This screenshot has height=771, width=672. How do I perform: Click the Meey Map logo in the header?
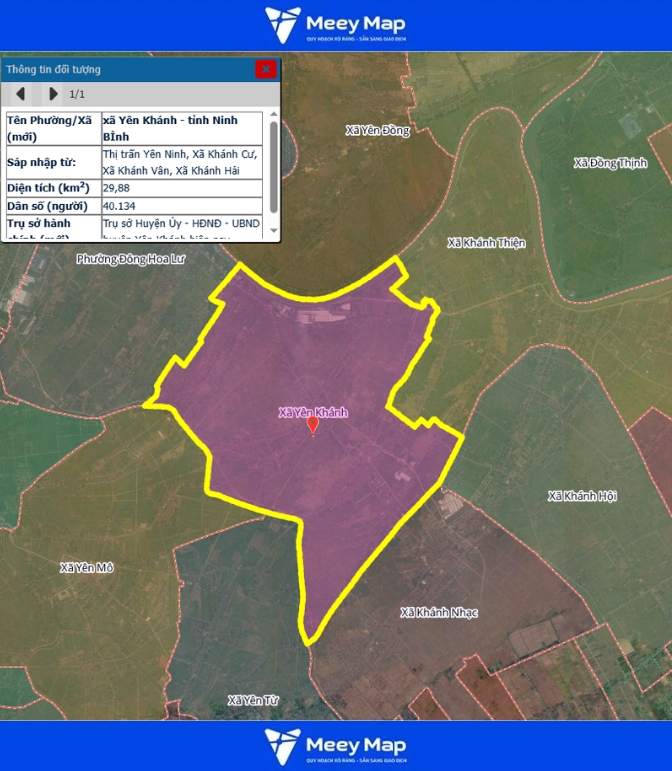point(336,25)
